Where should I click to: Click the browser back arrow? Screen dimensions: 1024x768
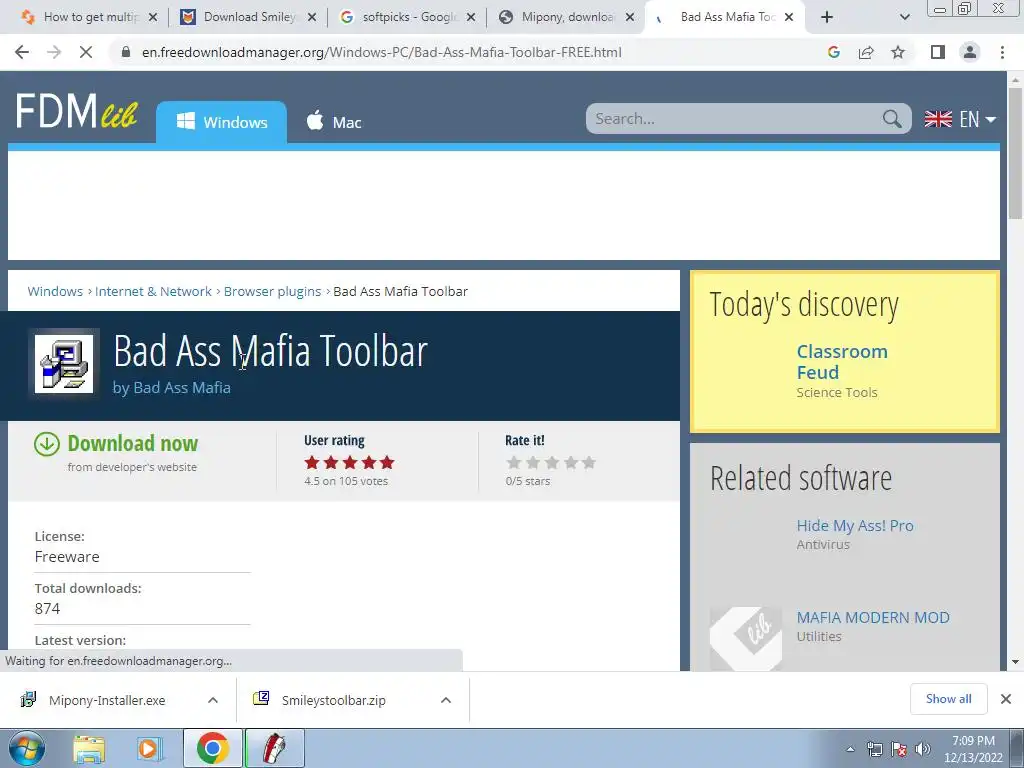click(x=22, y=52)
